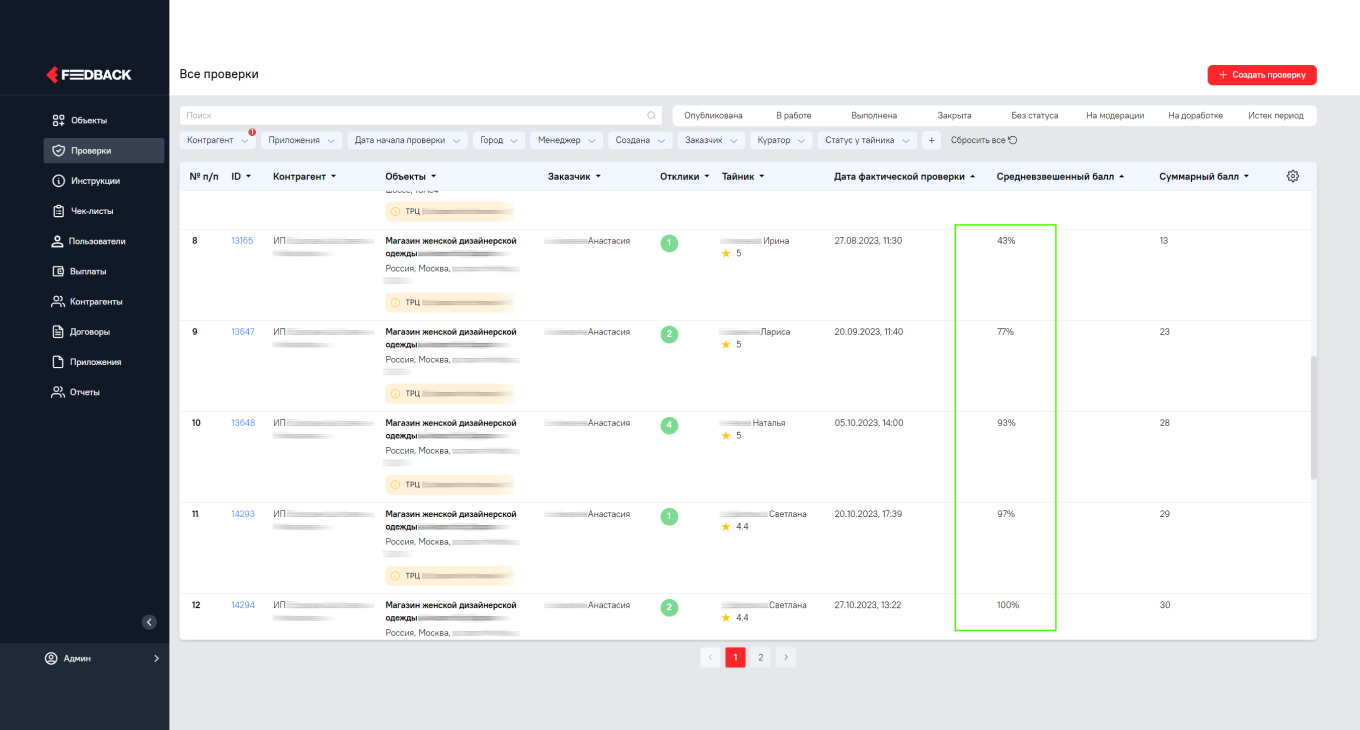Sort by Объекты column header
Screen dimensions: 1360x730
(411, 177)
